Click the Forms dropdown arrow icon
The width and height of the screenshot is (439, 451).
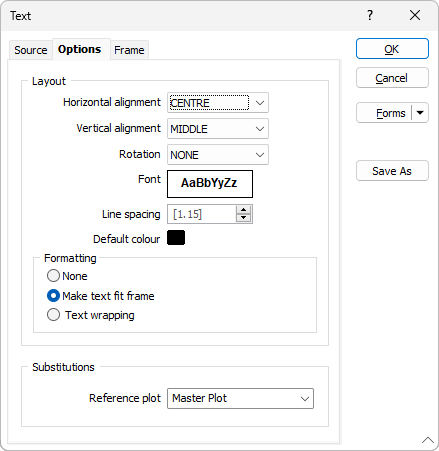pyautogui.click(x=420, y=113)
